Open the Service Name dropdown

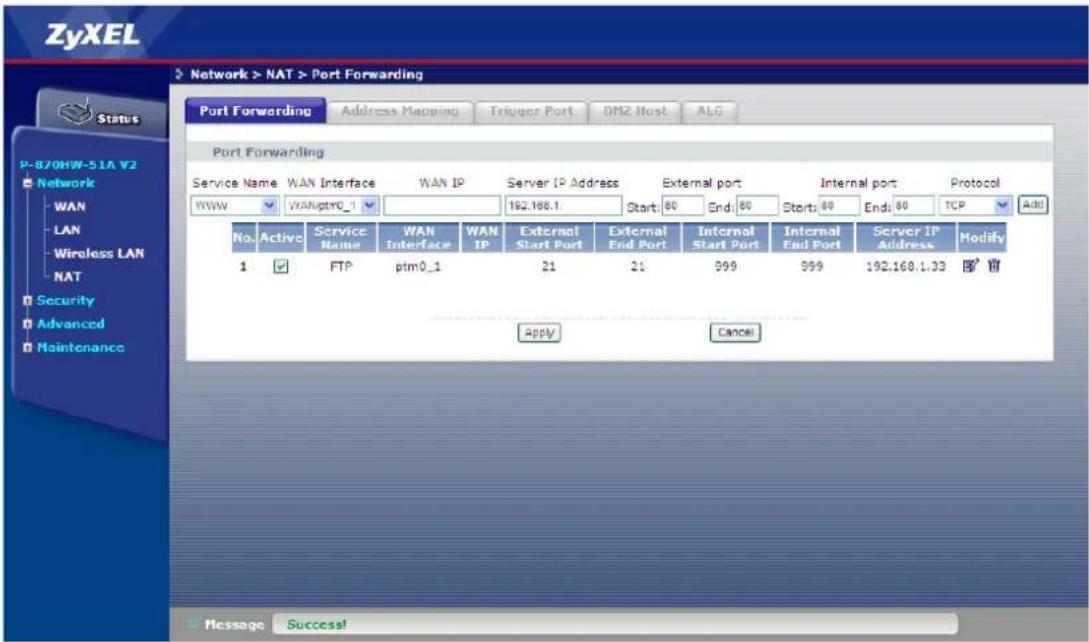(270, 206)
